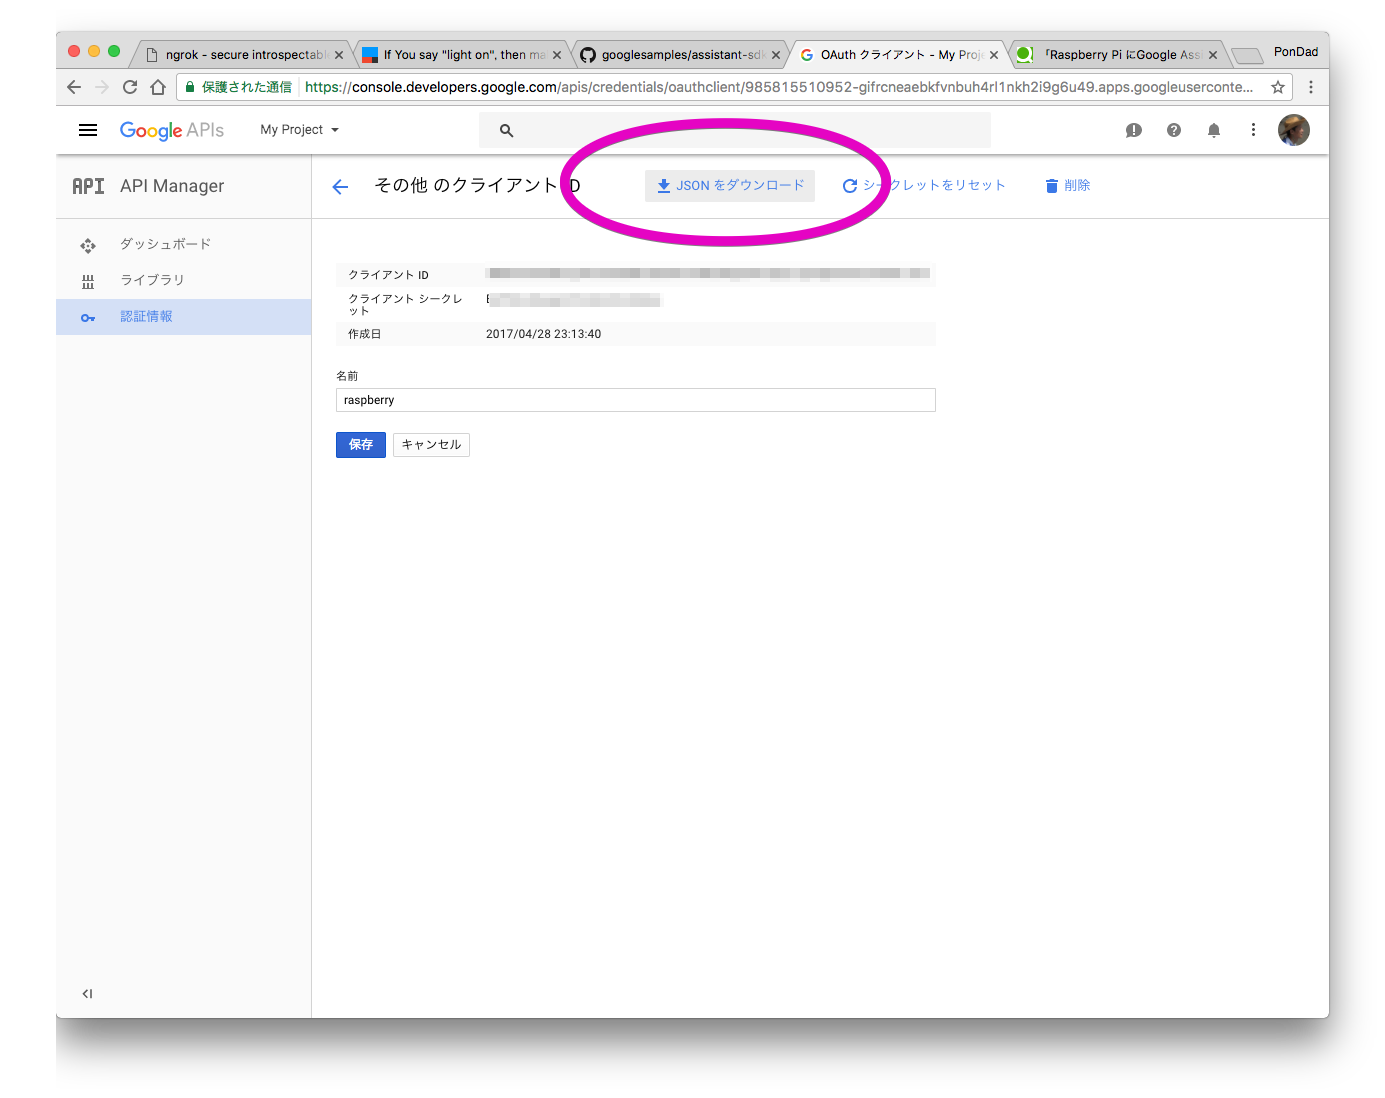Click the 認証情報 key icon in sidebar
The width and height of the screenshot is (1385, 1098).
88,317
